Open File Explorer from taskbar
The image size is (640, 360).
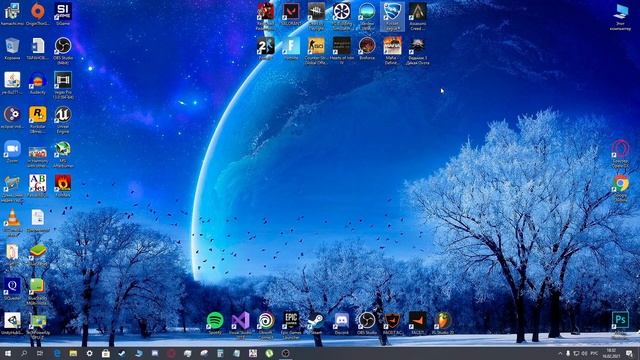[x=73, y=353]
